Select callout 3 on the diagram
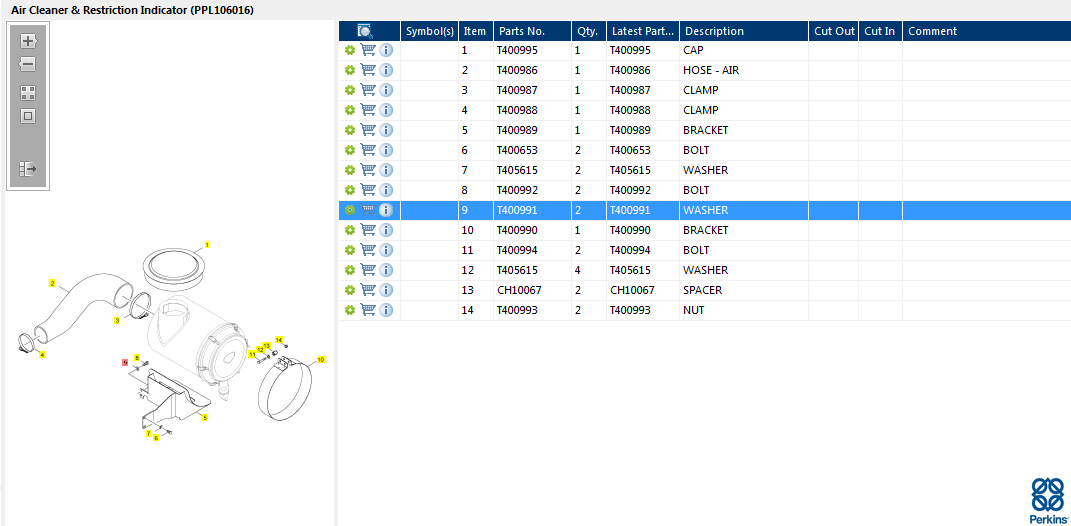This screenshot has width=1071, height=526. coord(117,320)
